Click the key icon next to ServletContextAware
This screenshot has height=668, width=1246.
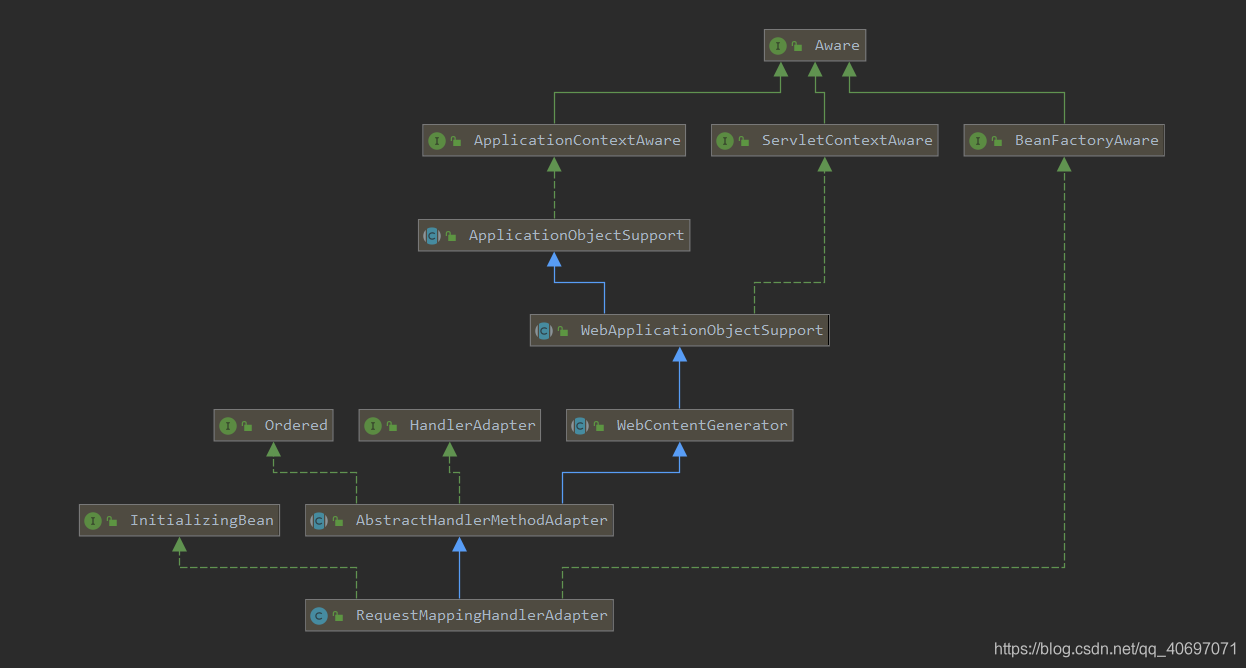[741, 140]
